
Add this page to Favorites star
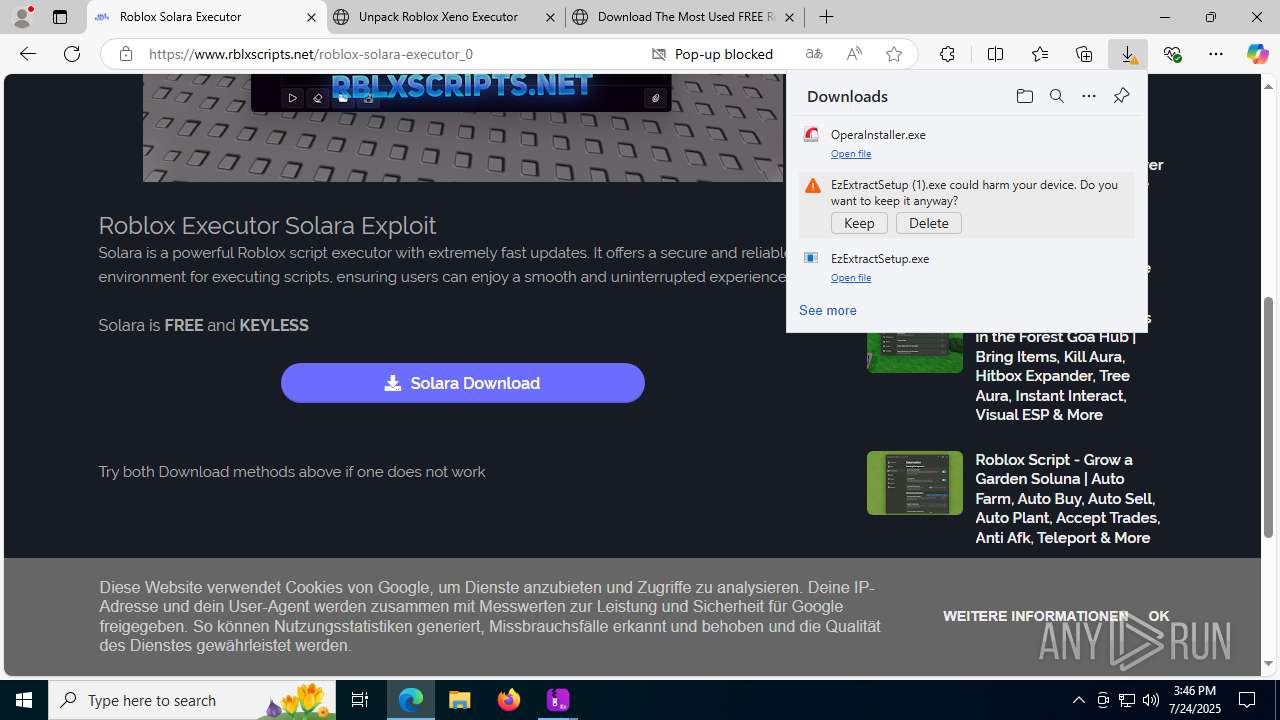(x=894, y=54)
